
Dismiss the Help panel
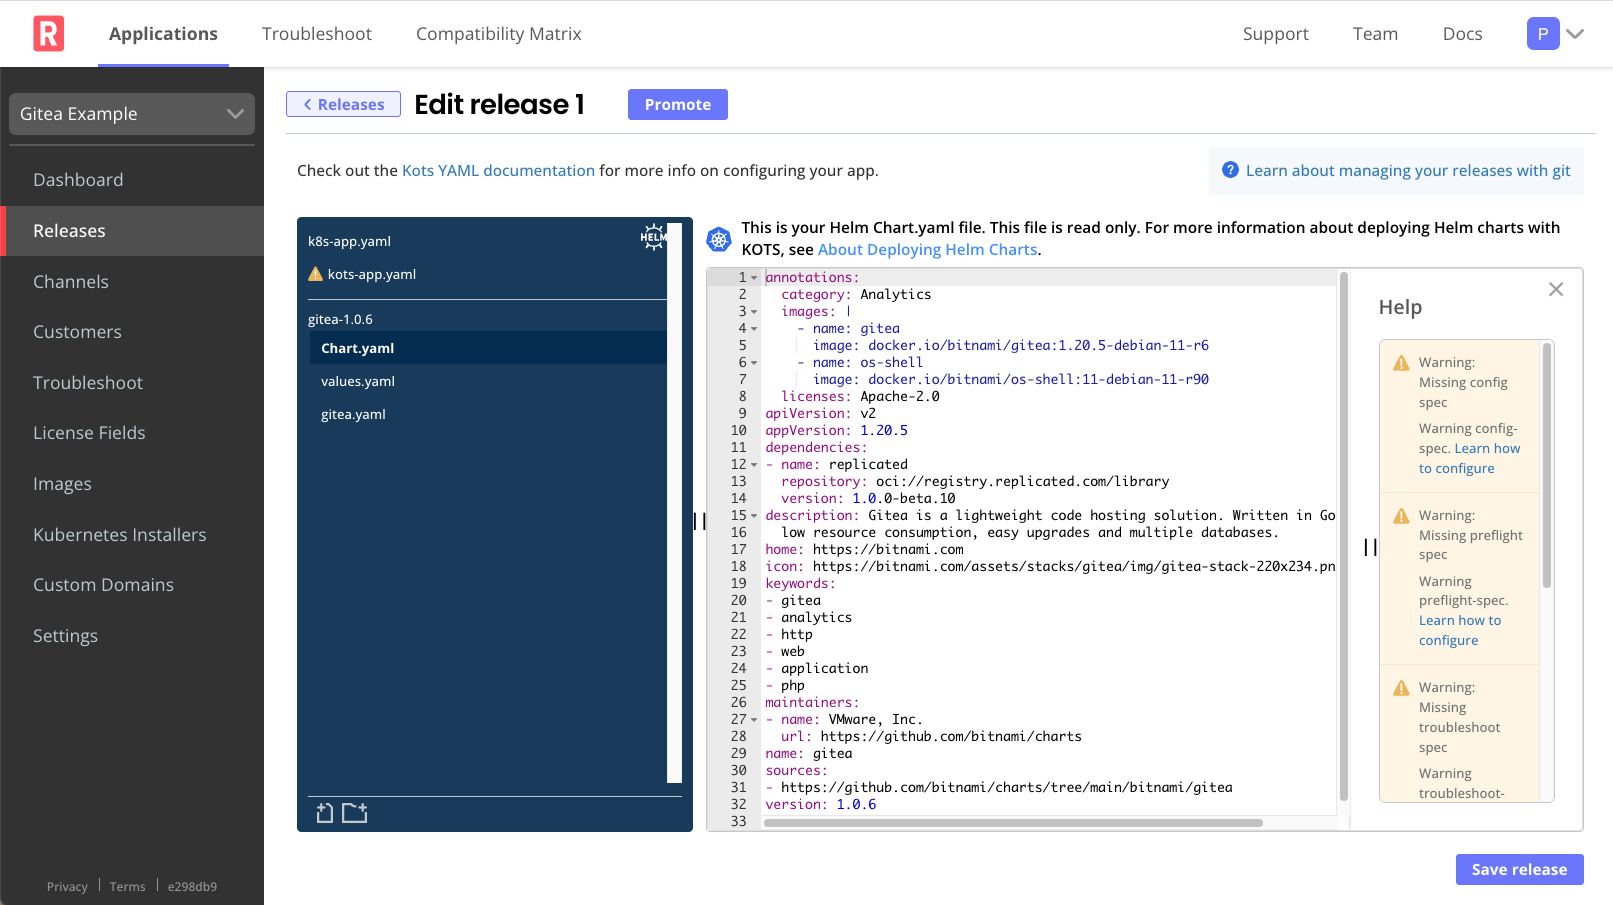[x=1555, y=289]
